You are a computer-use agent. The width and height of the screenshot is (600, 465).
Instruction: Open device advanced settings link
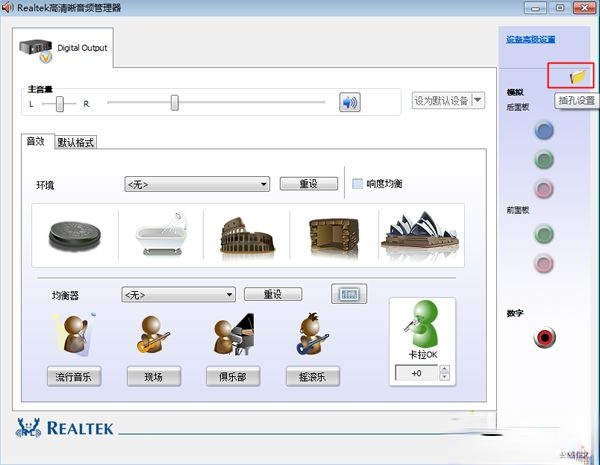(530, 39)
